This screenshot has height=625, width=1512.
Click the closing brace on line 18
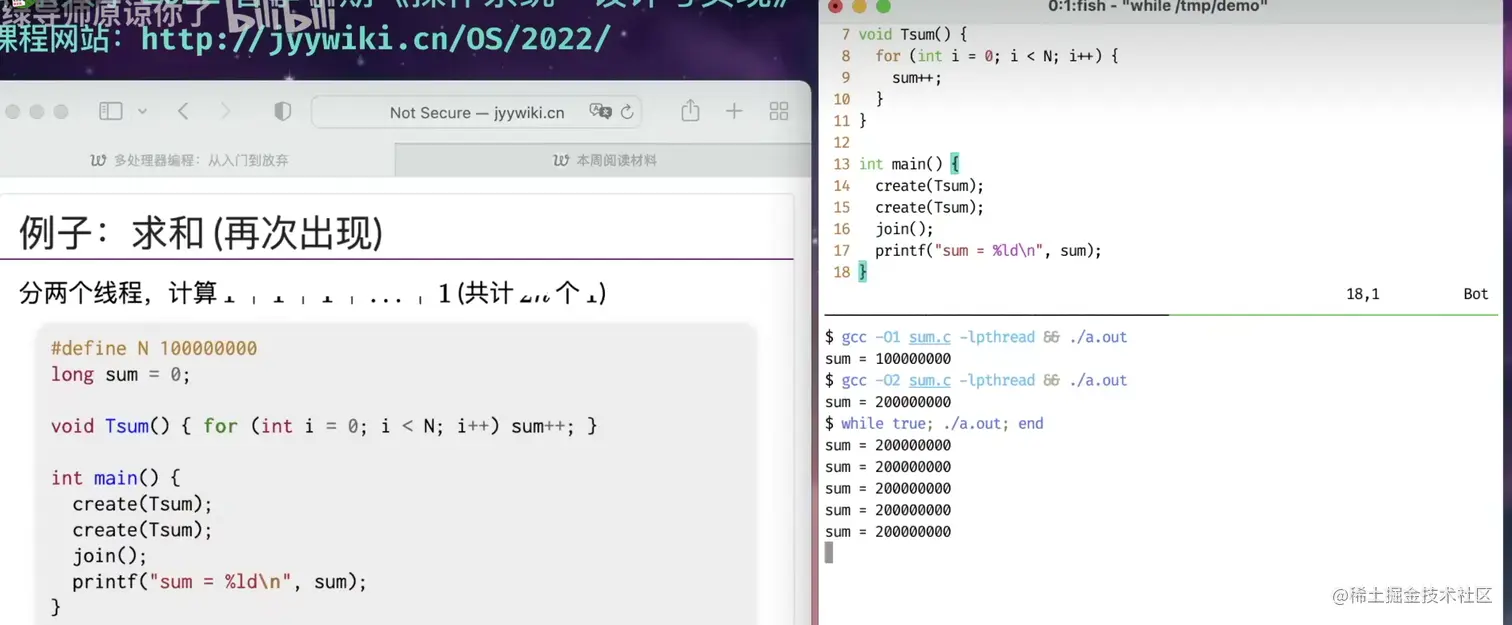click(863, 272)
